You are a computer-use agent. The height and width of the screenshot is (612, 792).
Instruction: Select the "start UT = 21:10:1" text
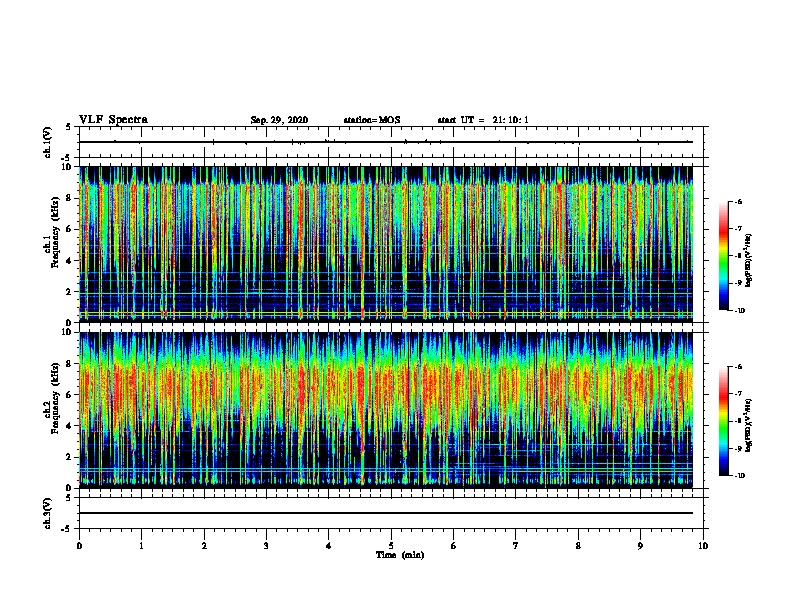(x=483, y=120)
